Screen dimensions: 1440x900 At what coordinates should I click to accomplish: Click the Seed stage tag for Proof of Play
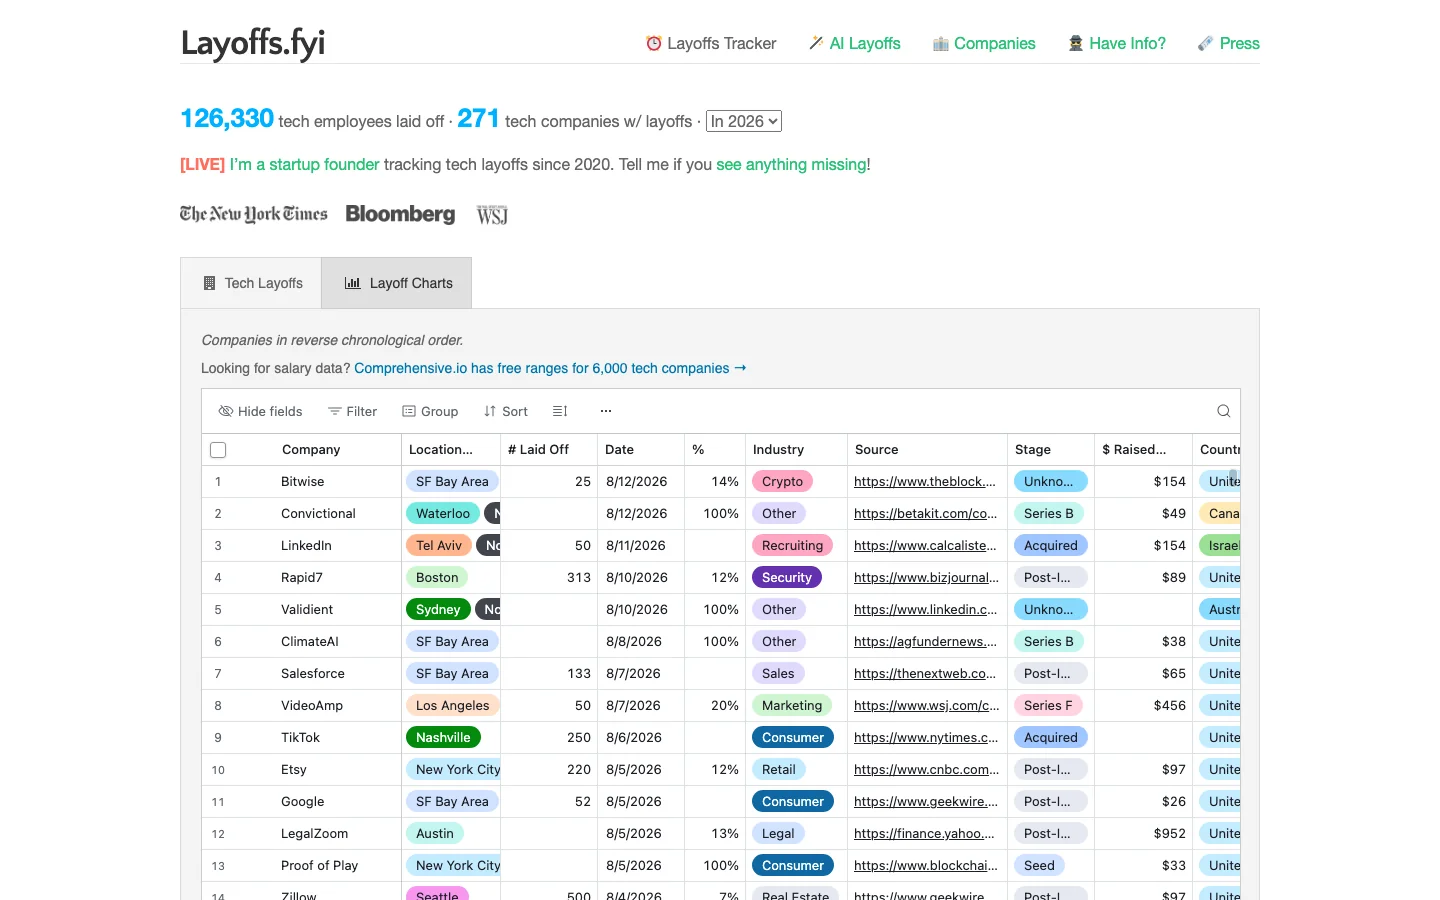pyautogui.click(x=1039, y=865)
